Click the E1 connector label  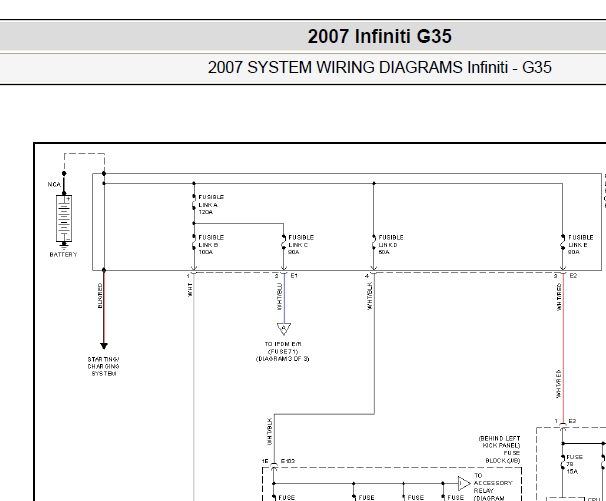point(294,276)
